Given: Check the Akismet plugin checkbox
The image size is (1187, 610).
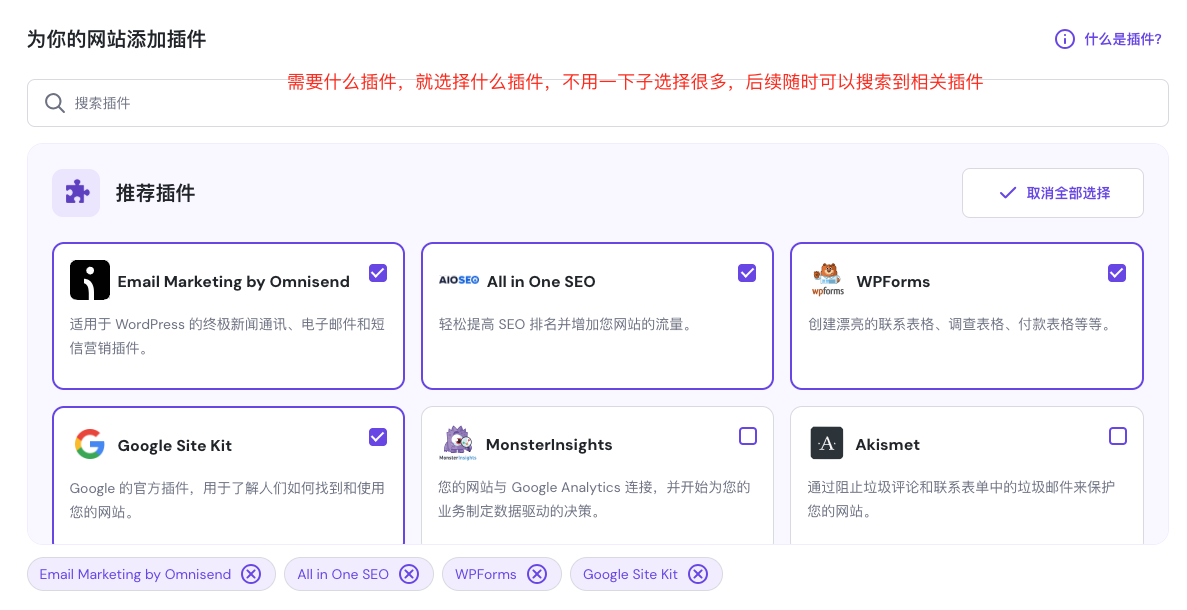Looking at the screenshot, I should pyautogui.click(x=1118, y=436).
